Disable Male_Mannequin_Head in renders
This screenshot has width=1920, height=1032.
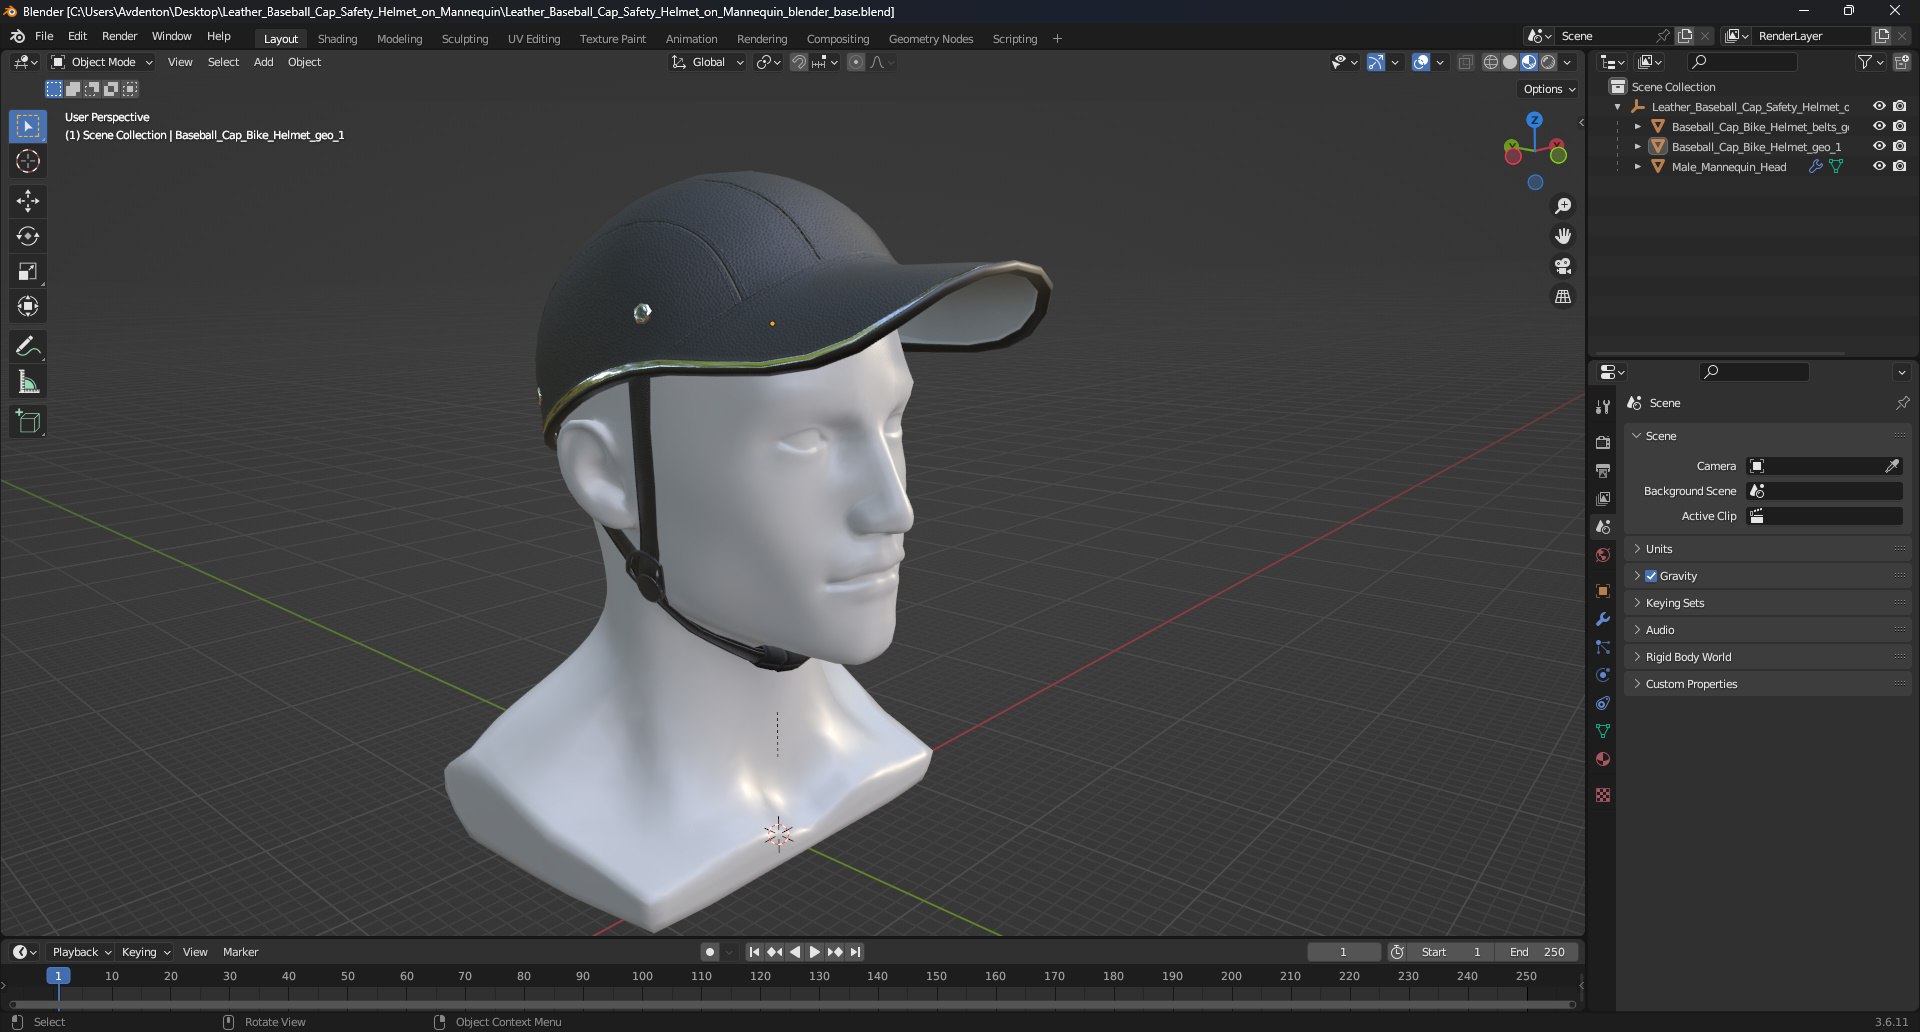tap(1899, 166)
